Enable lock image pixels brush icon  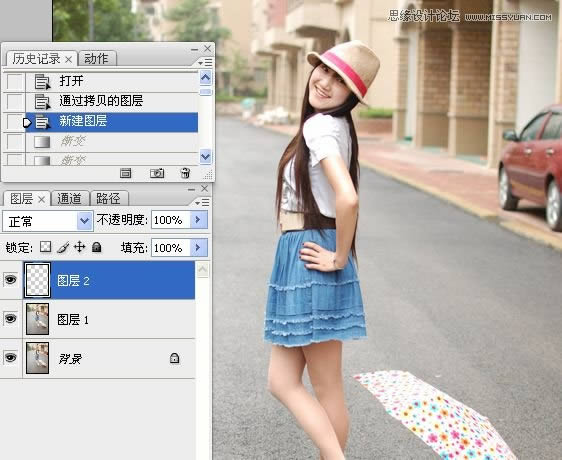tap(63, 247)
